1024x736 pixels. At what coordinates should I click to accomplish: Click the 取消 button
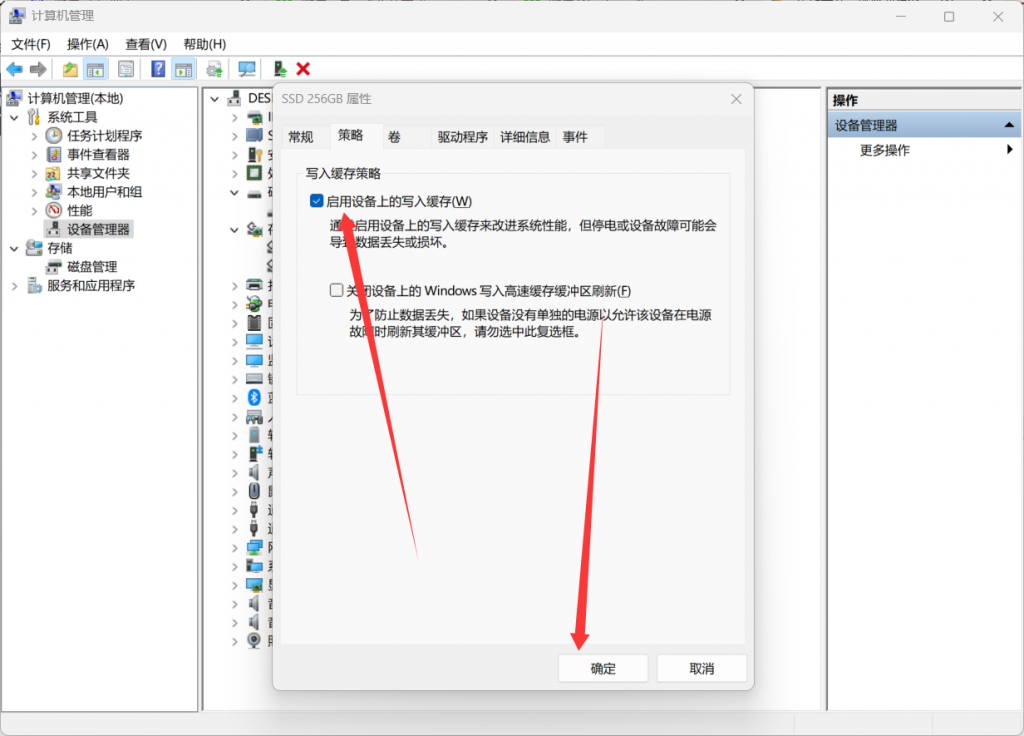[x=701, y=668]
